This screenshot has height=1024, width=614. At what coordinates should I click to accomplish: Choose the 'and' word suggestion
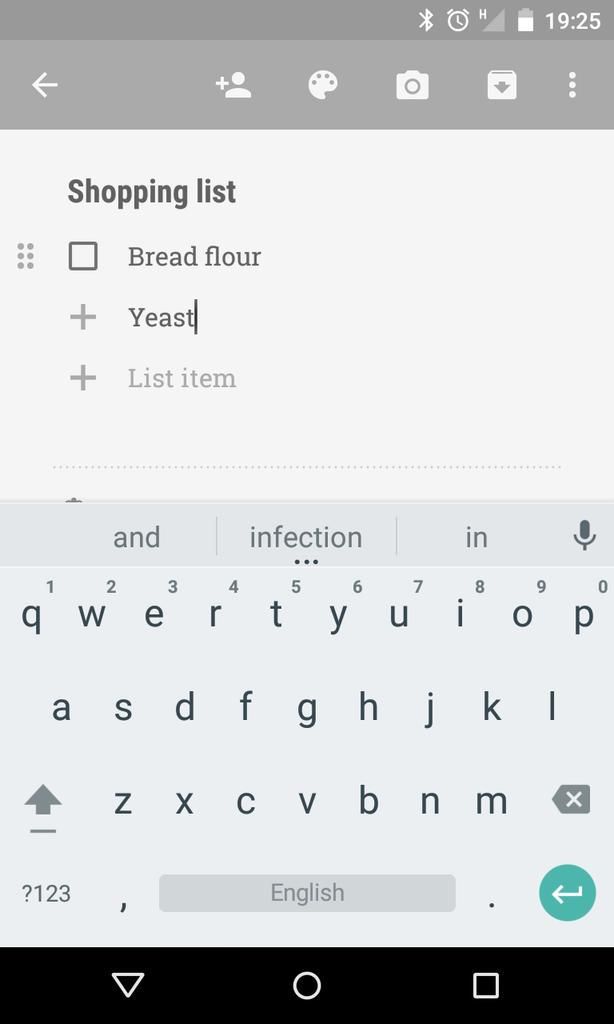coord(136,537)
